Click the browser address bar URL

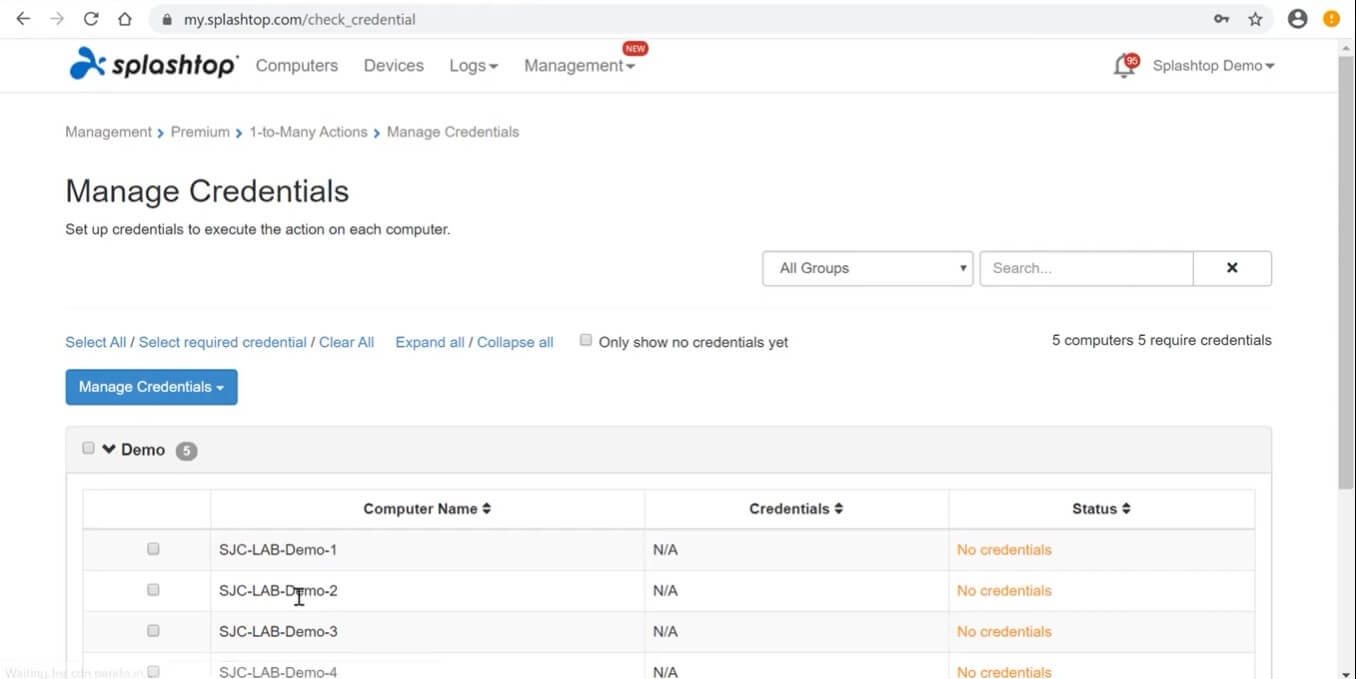tap(300, 19)
